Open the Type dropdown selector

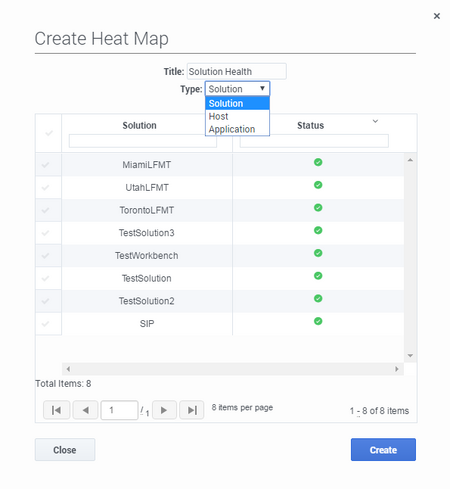[237, 89]
